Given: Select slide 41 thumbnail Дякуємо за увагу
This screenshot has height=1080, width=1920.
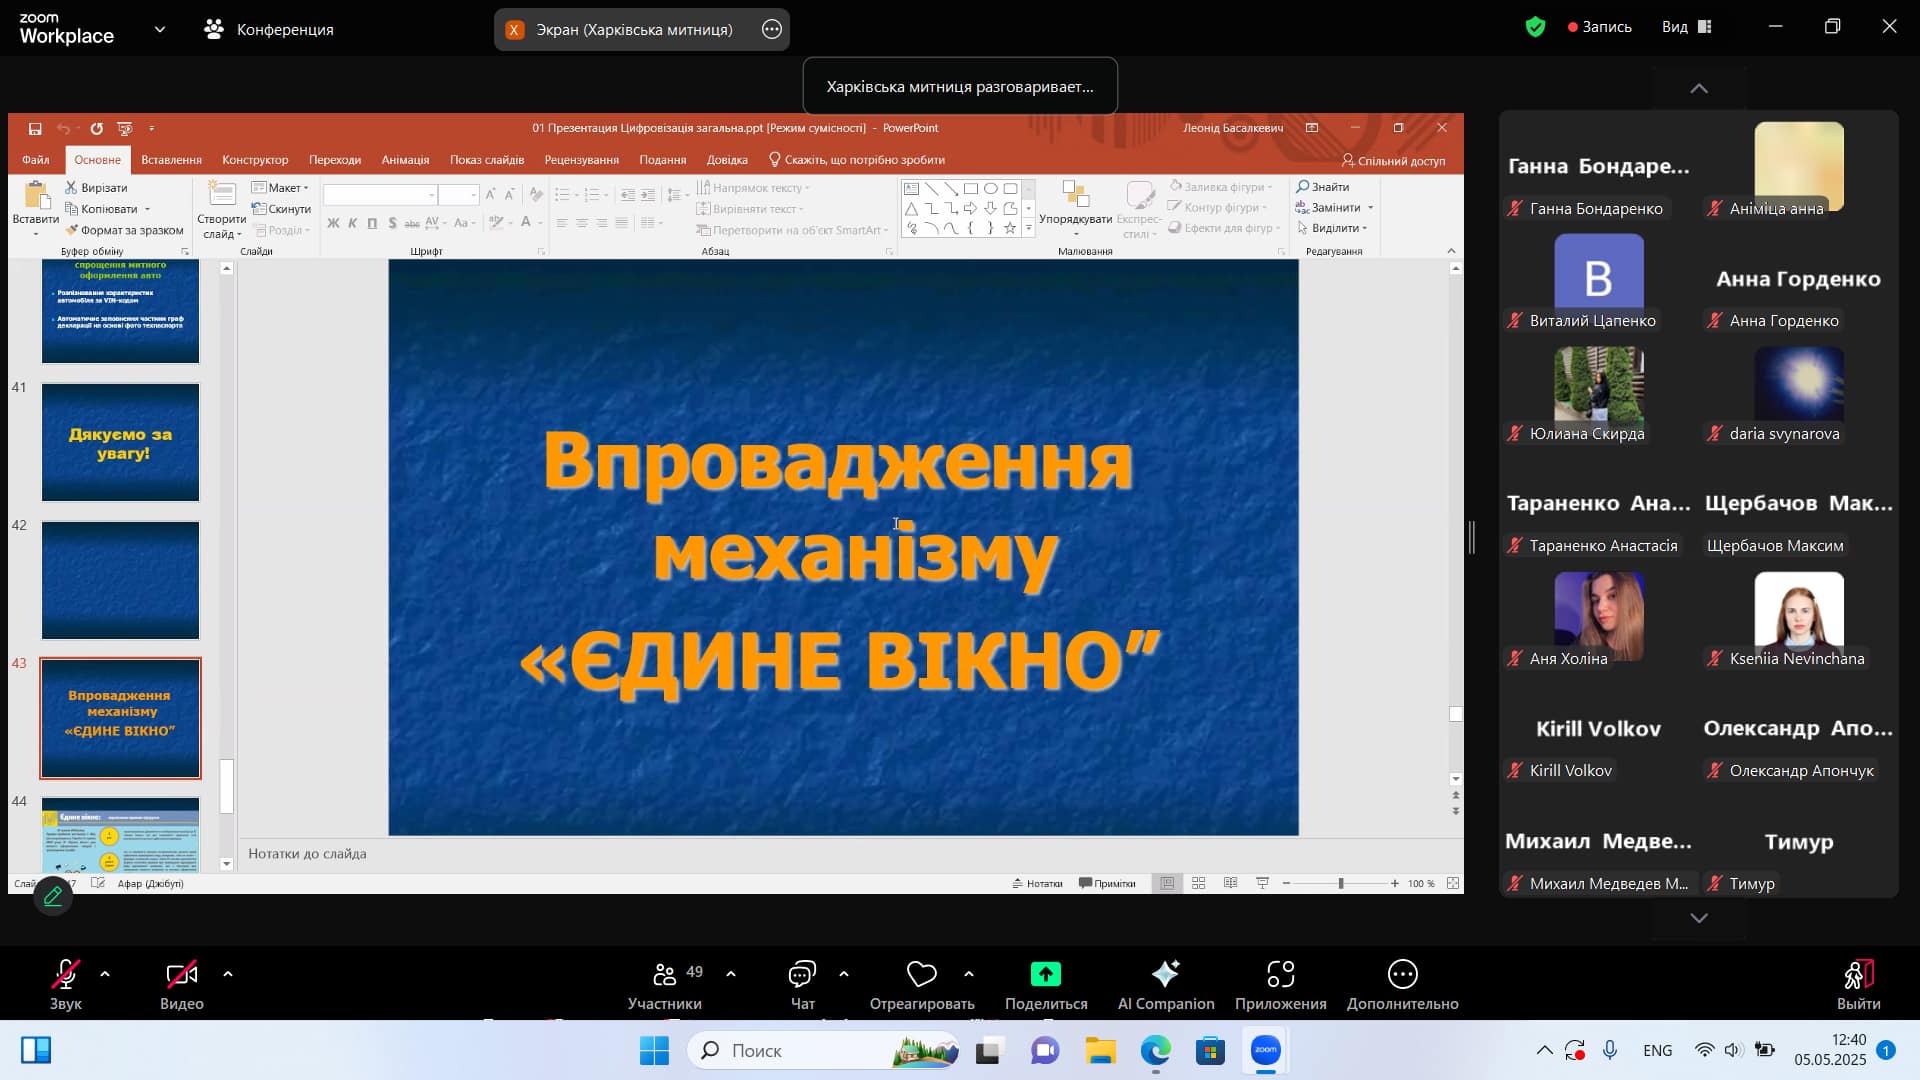Looking at the screenshot, I should [x=120, y=443].
